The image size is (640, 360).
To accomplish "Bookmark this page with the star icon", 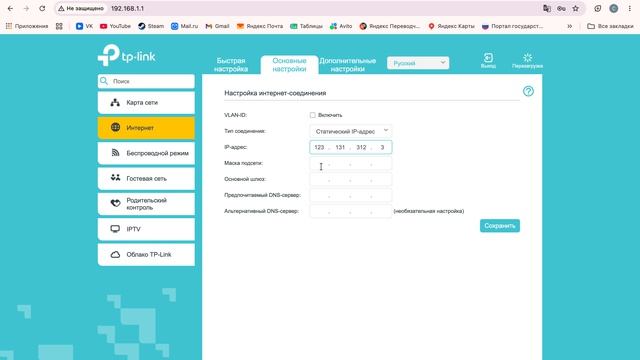I will [x=576, y=9].
